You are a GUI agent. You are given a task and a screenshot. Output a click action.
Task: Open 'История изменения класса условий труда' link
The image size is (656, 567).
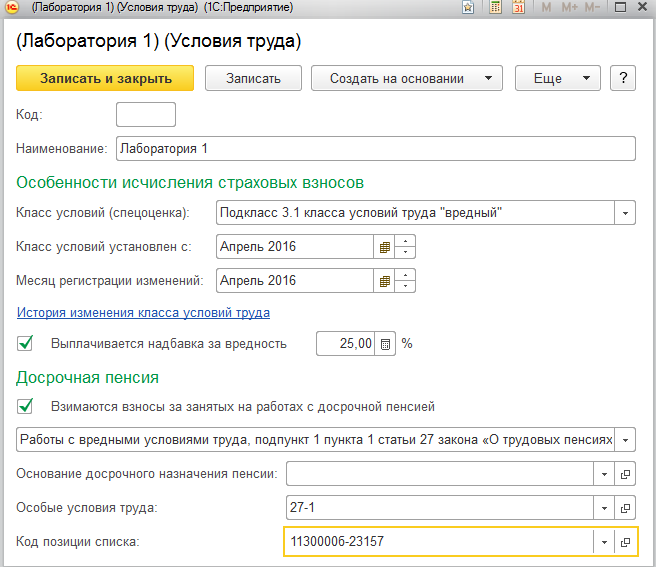143,312
